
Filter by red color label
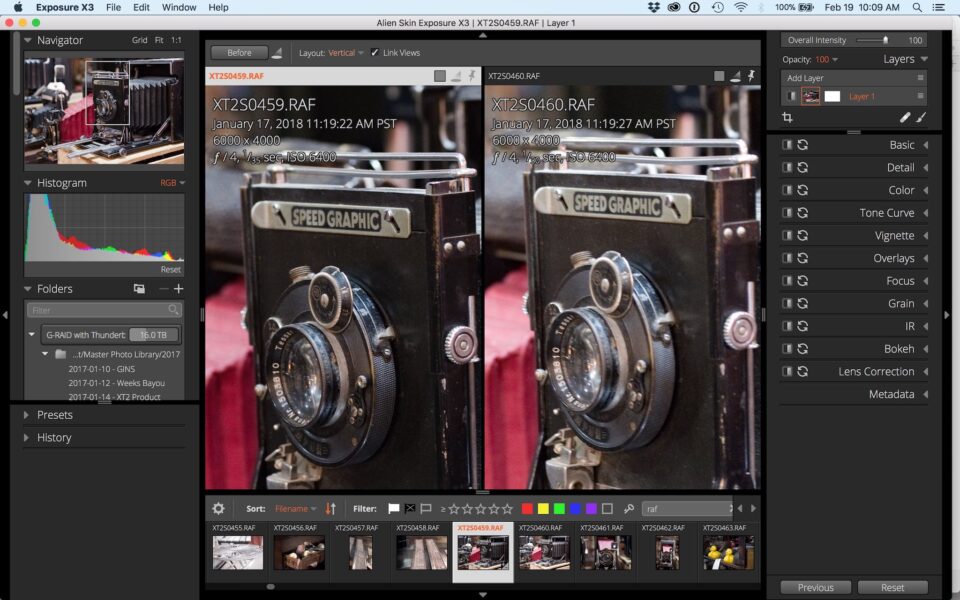click(x=527, y=508)
